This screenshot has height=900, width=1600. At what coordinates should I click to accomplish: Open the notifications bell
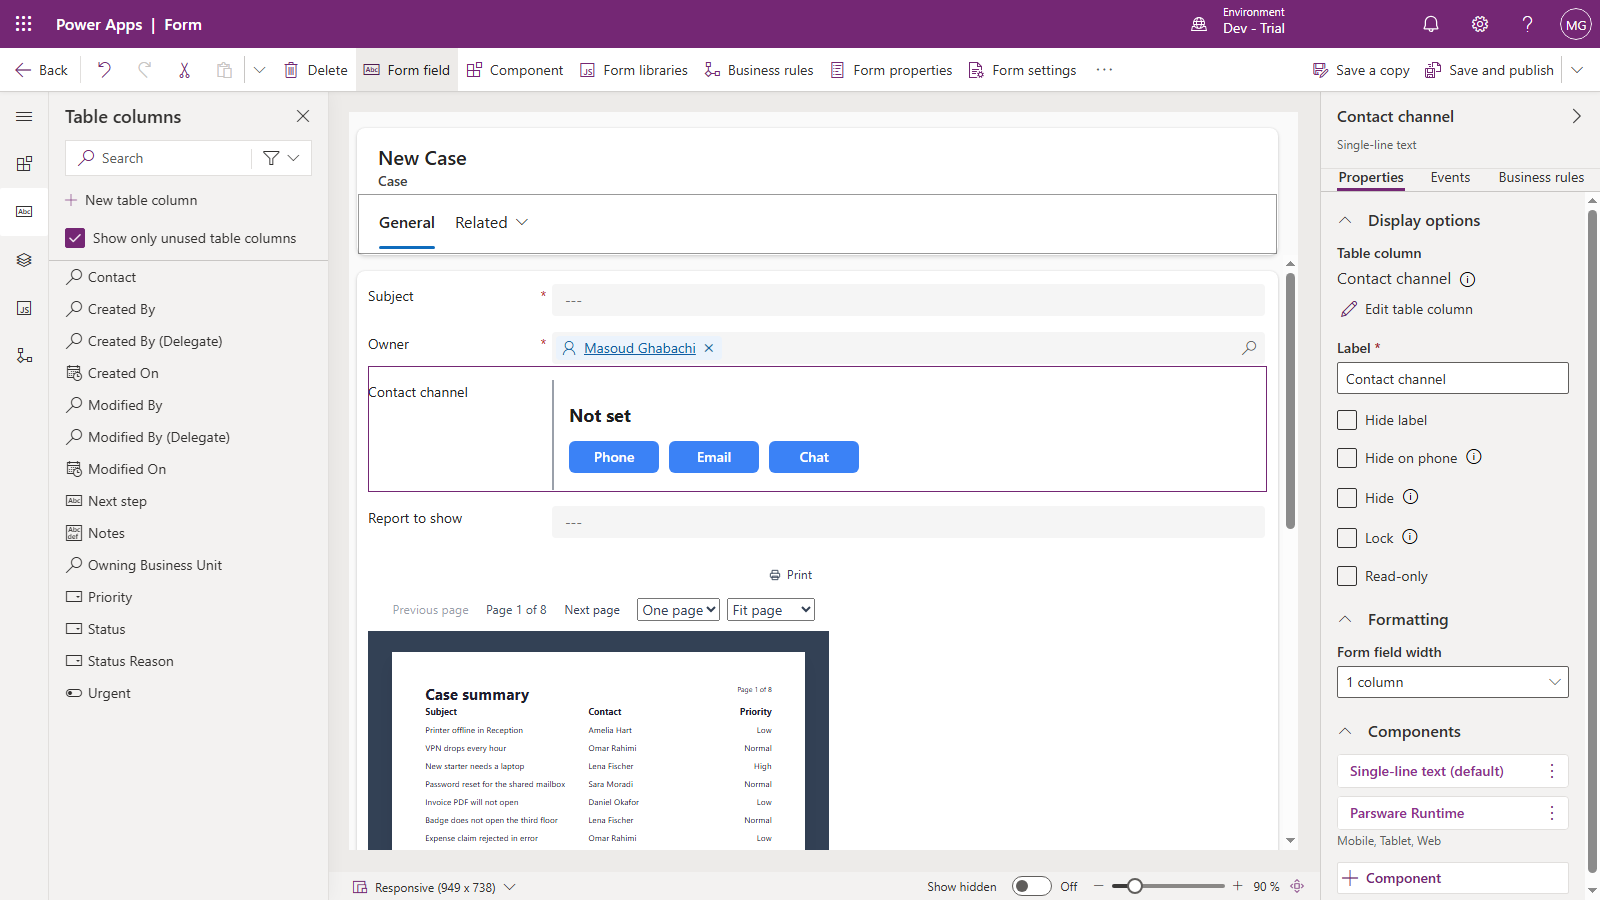tap(1431, 24)
